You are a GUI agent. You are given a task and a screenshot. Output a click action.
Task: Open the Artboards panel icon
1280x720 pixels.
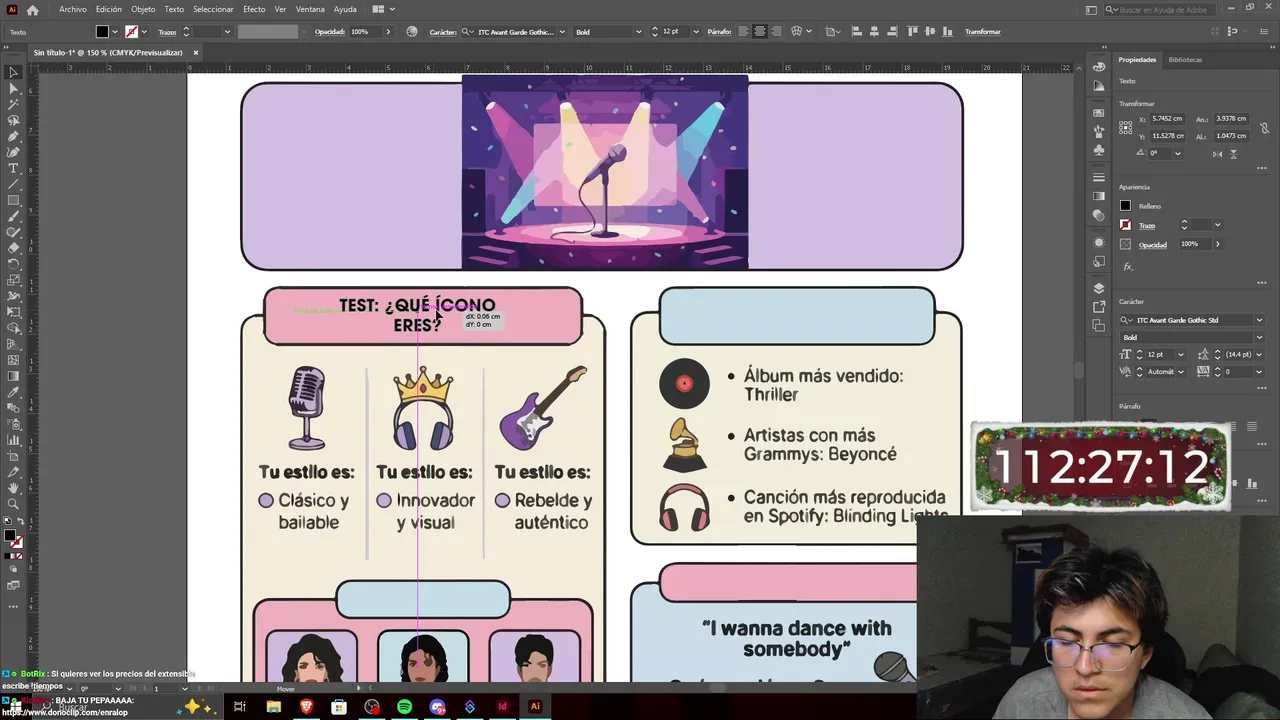click(x=1099, y=325)
